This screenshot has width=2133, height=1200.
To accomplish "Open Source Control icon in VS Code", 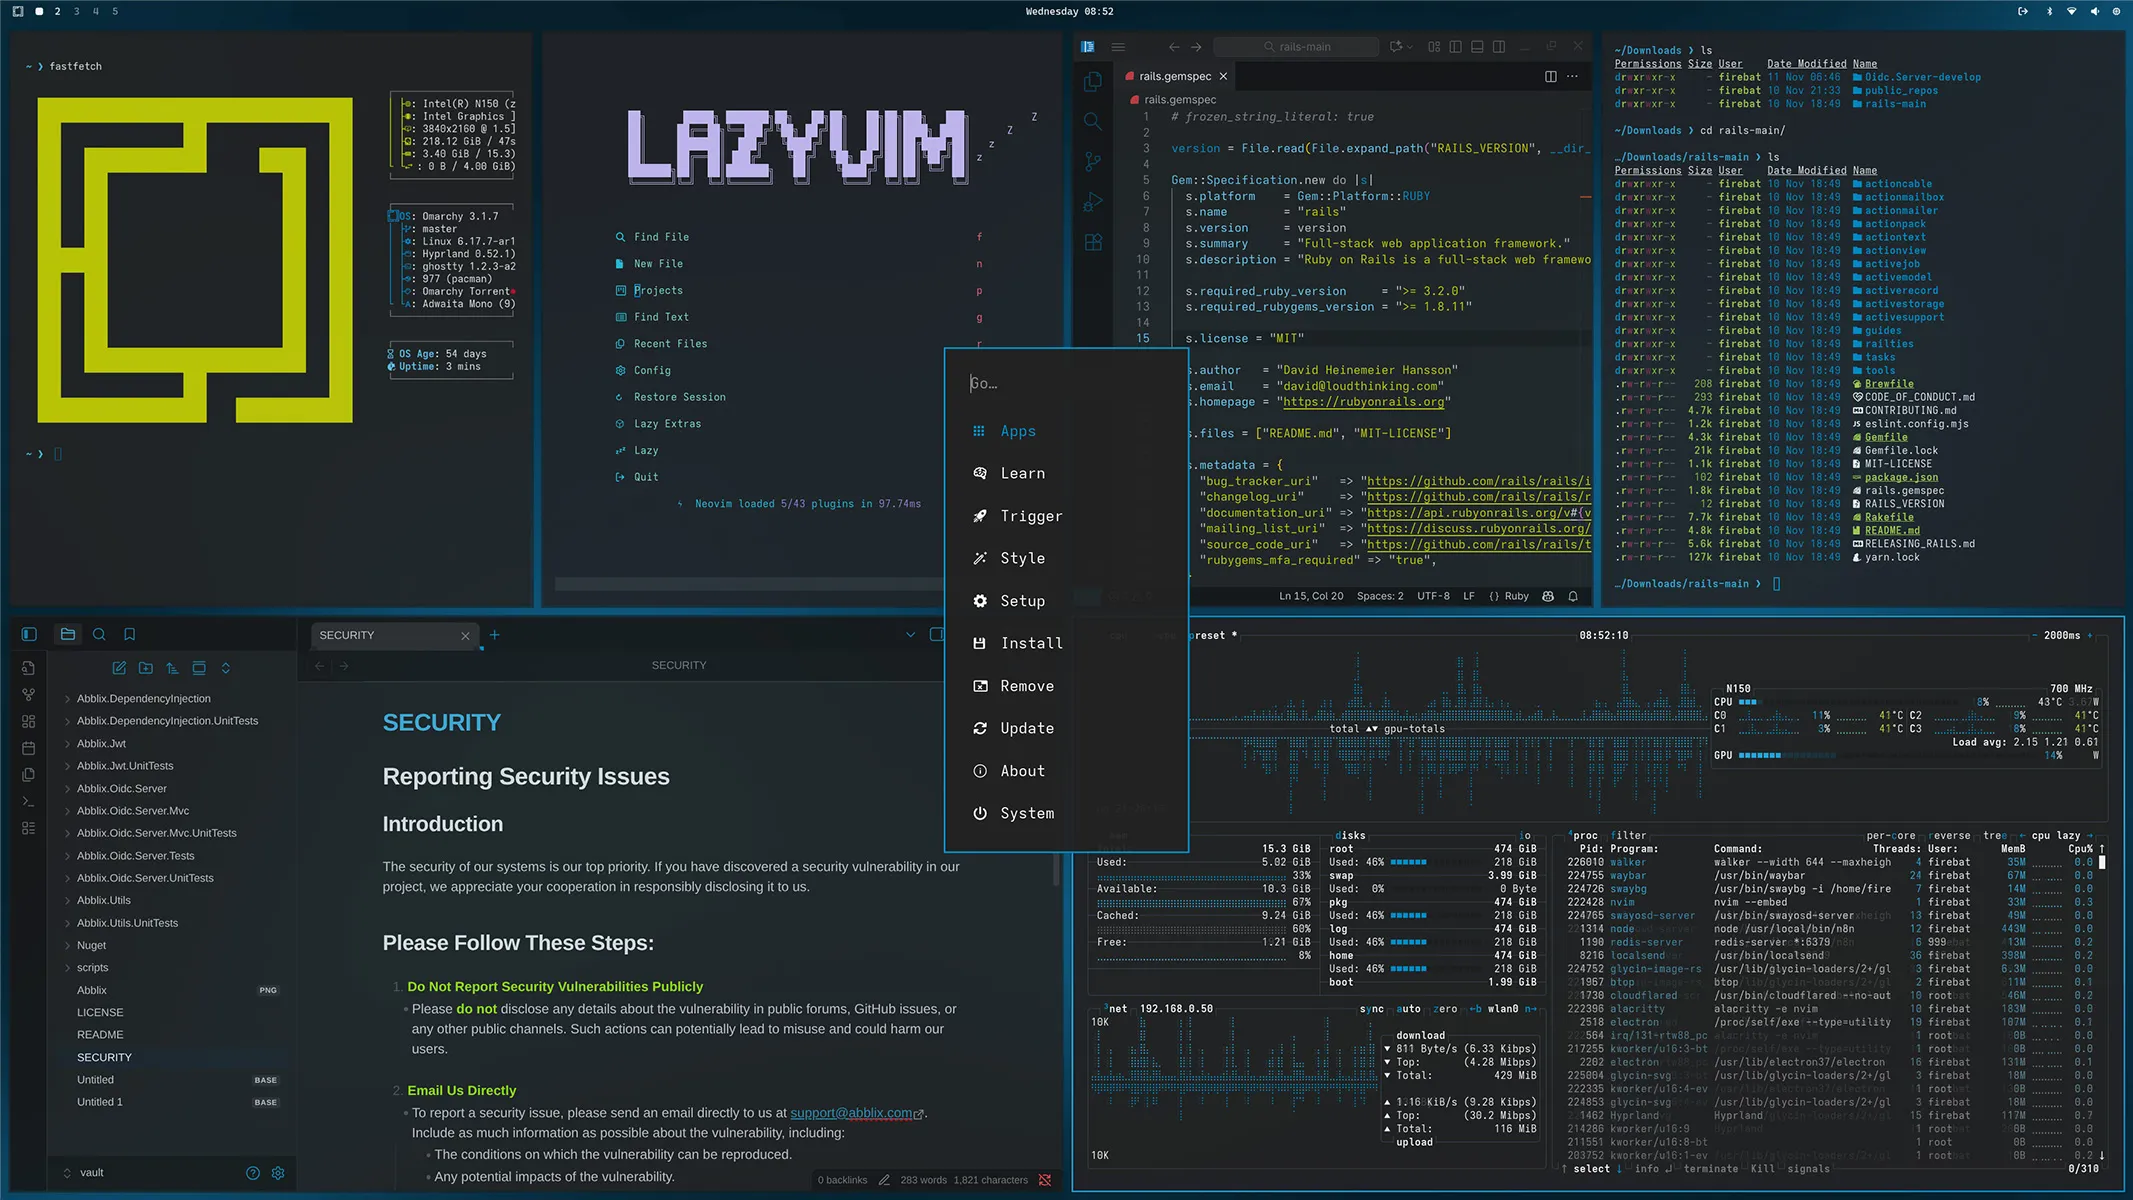I will click(1093, 161).
